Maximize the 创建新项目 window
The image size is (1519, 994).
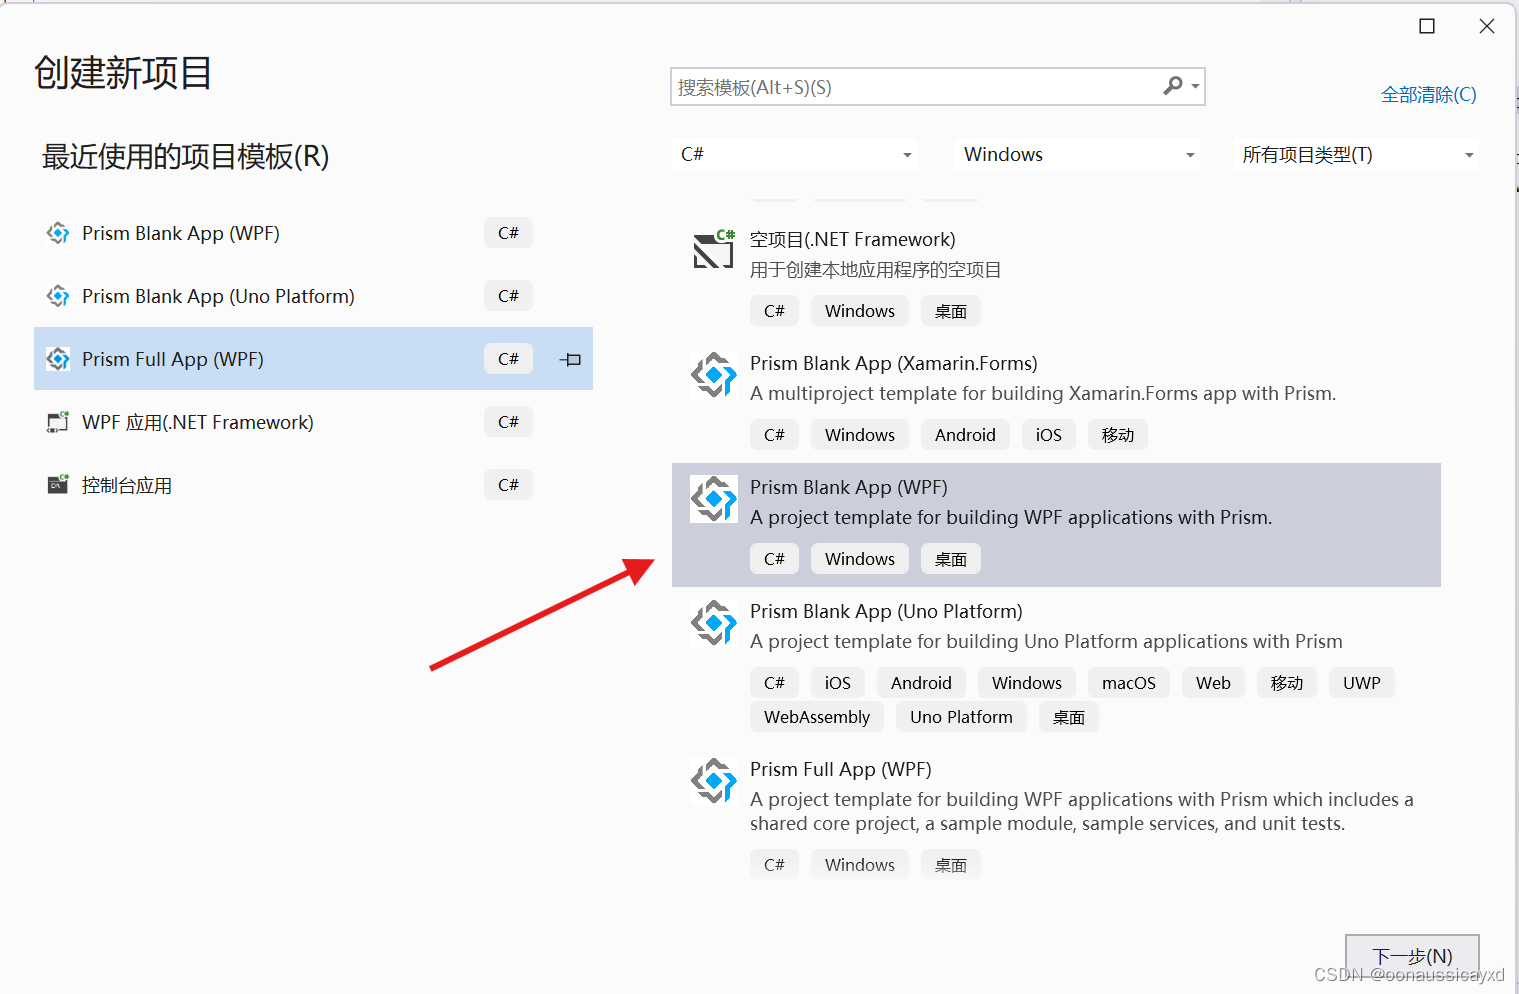tap(1427, 26)
